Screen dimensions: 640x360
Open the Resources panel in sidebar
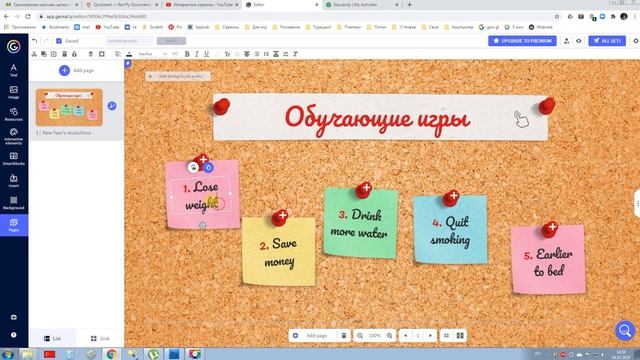click(13, 114)
